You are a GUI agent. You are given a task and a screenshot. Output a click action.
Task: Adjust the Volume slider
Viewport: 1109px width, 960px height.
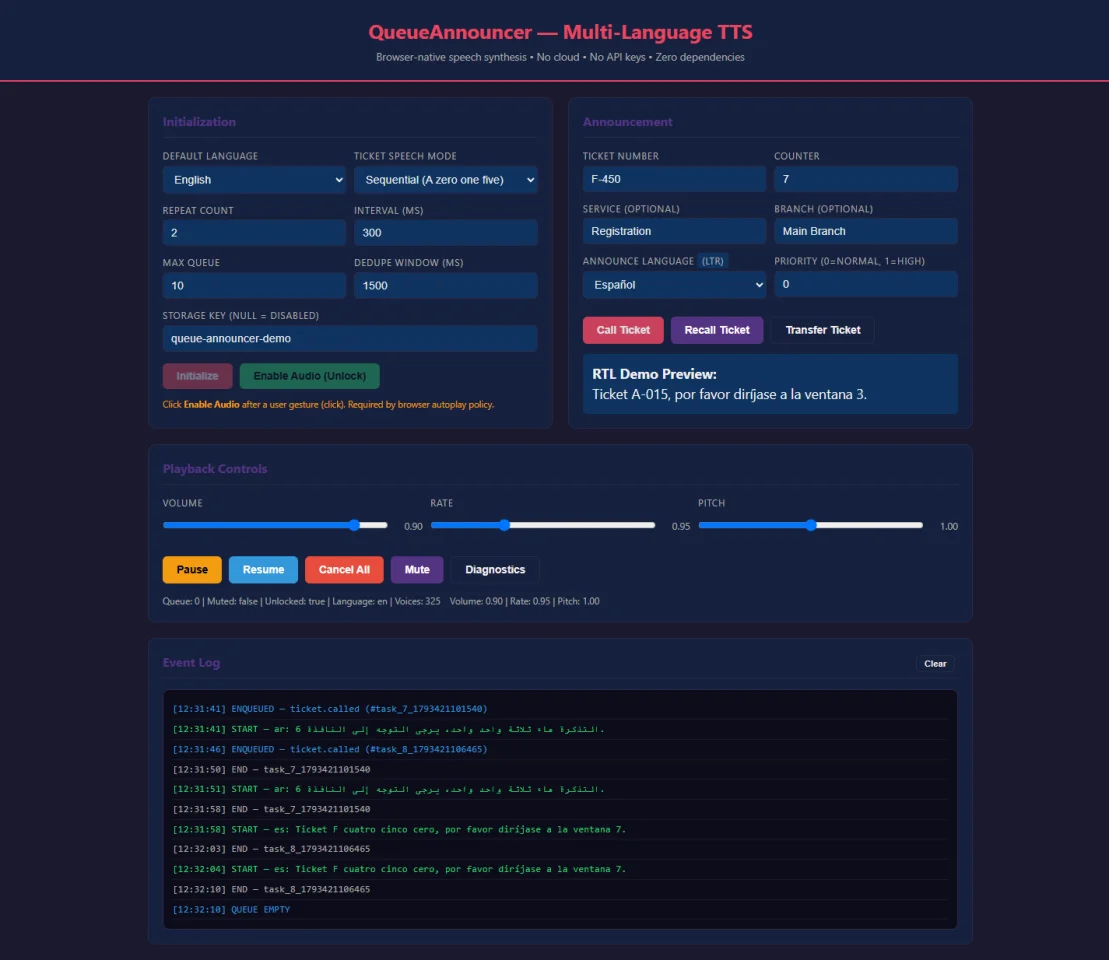coord(275,525)
